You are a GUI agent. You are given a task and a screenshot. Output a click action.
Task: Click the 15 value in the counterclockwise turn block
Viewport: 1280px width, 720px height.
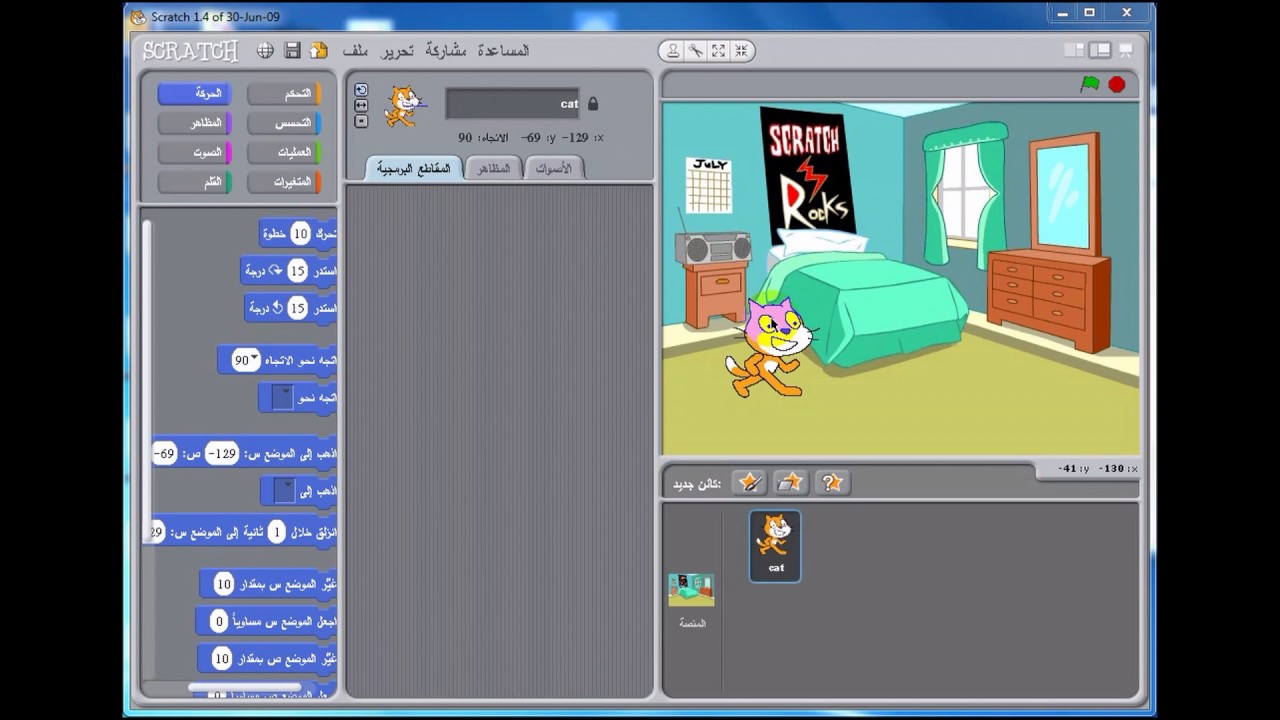coord(297,308)
